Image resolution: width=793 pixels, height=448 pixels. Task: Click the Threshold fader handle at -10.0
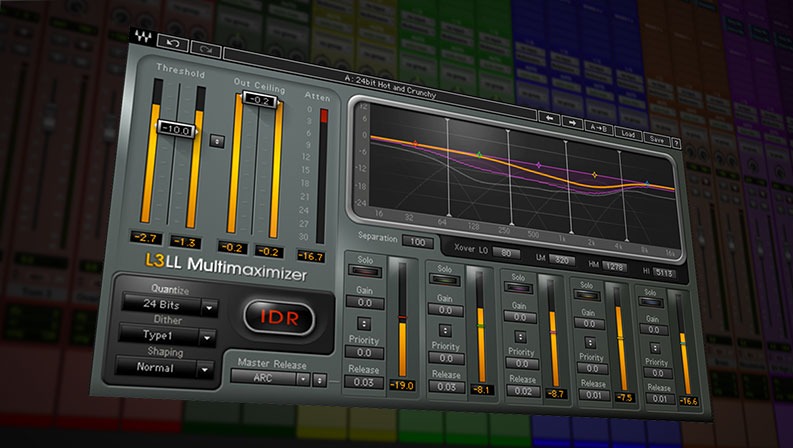[176, 129]
